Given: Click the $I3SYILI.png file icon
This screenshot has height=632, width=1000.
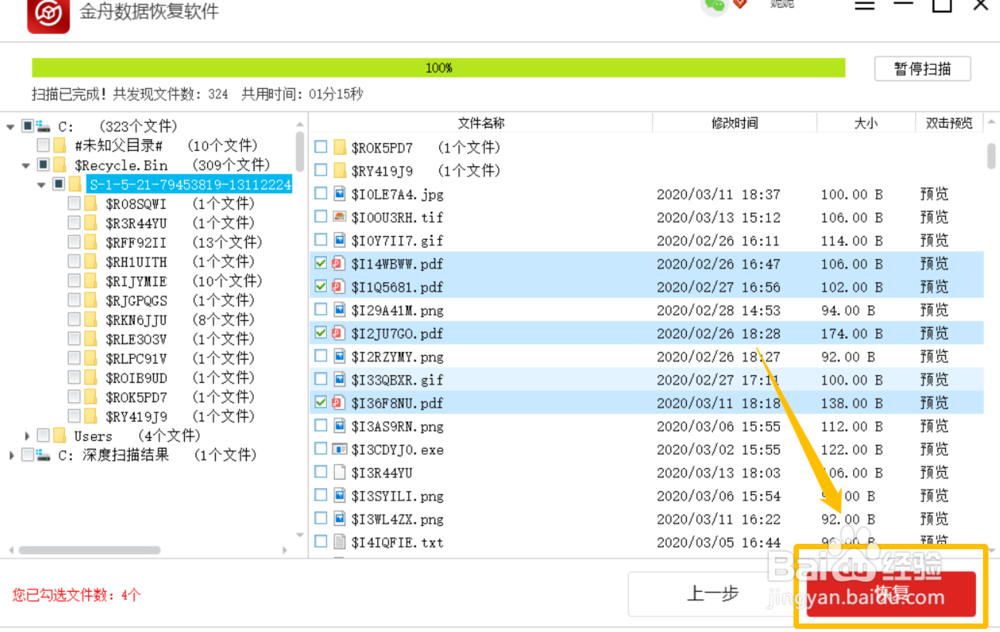Looking at the screenshot, I should pos(339,496).
